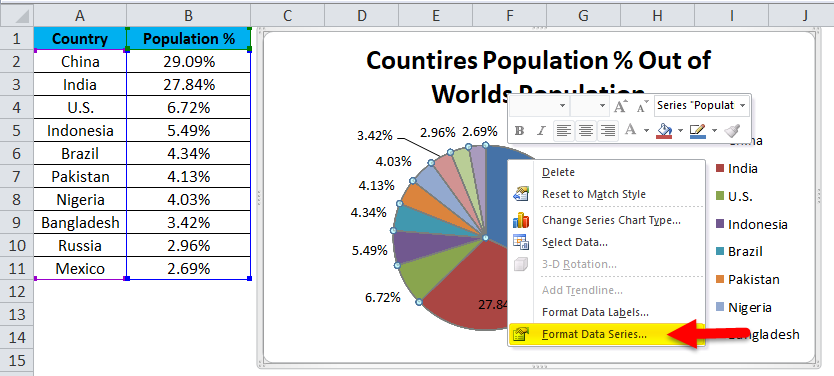Select the Bangladesh cell
The height and width of the screenshot is (376, 834).
[80, 222]
